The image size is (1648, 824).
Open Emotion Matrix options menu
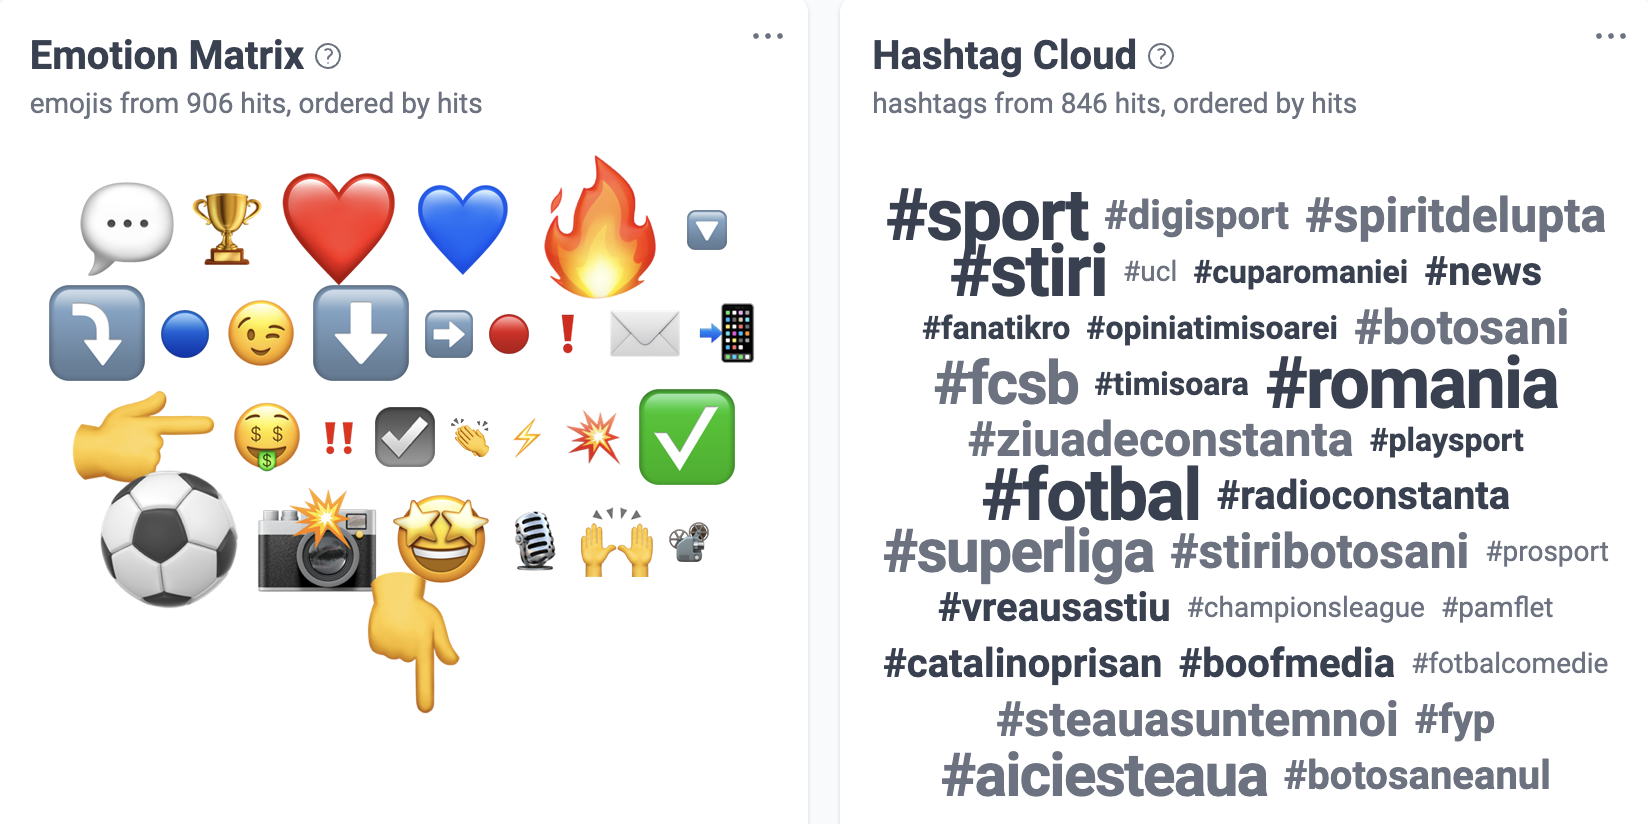768,36
